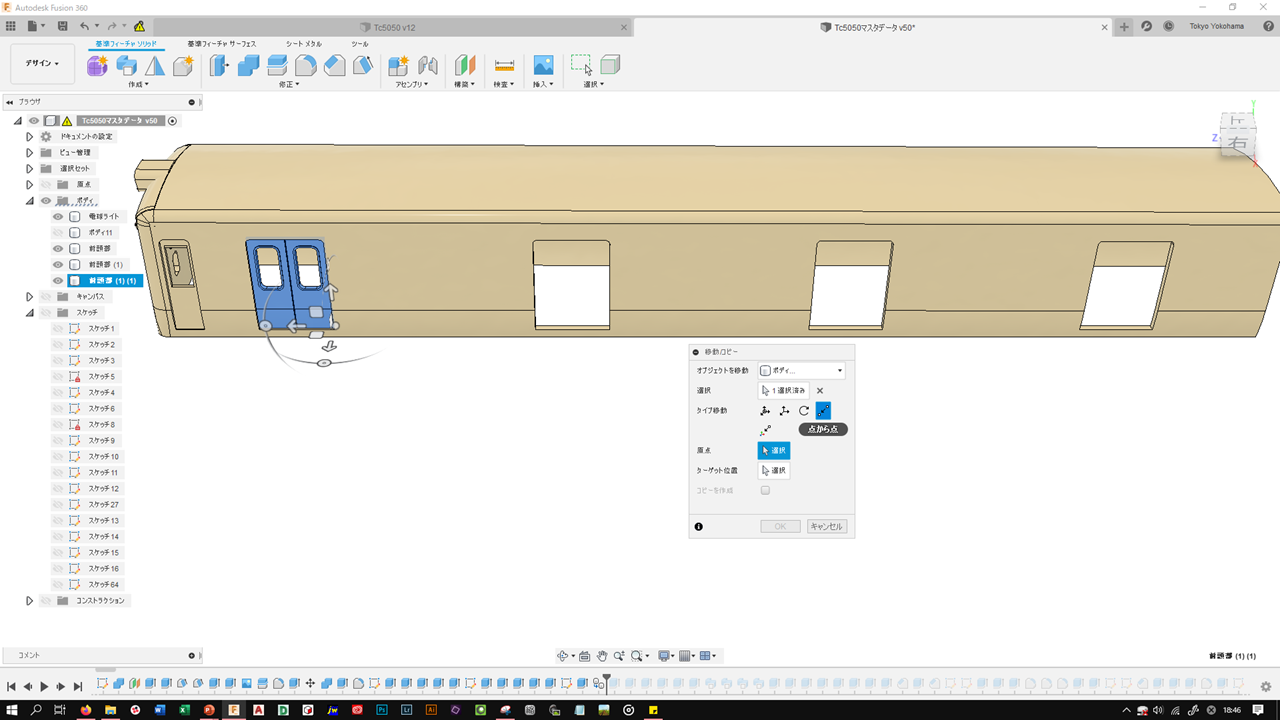Open the Orbit tool in navigation bar

click(563, 656)
